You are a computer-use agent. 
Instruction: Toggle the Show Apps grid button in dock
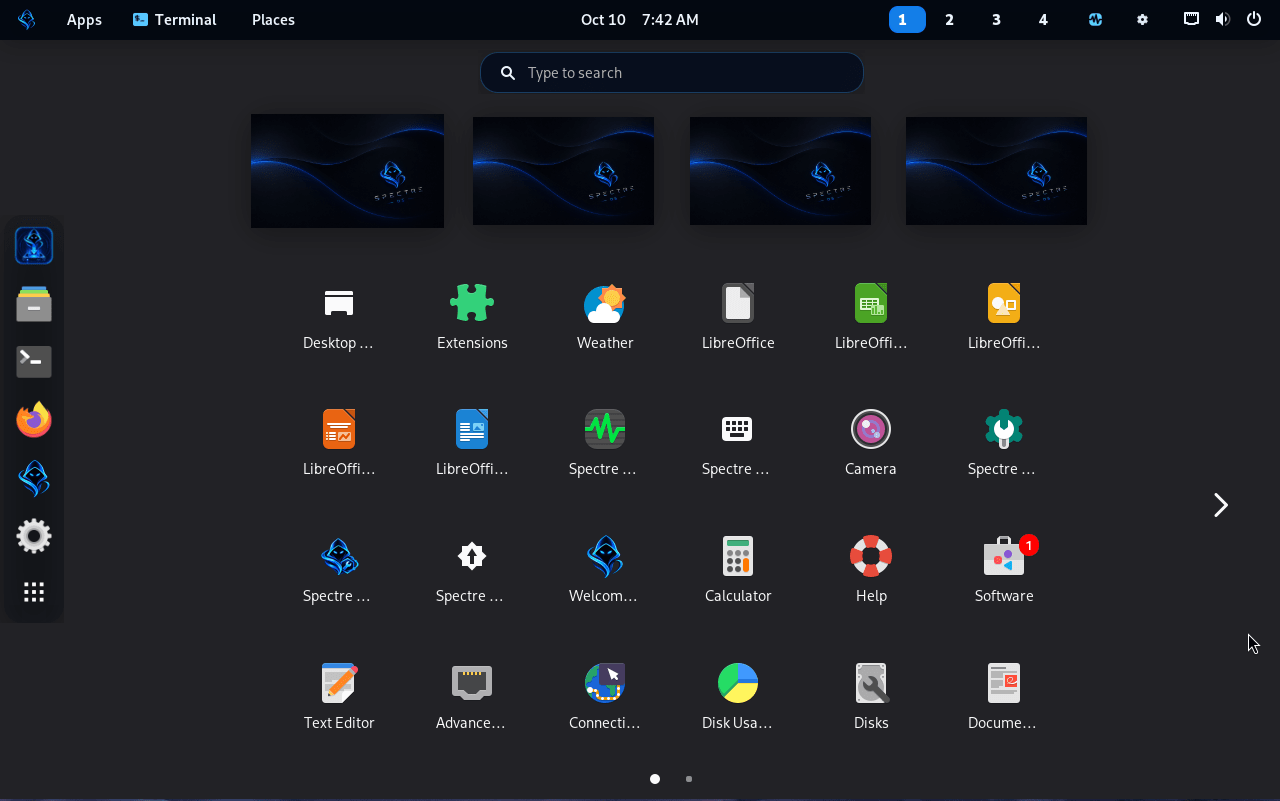point(34,592)
